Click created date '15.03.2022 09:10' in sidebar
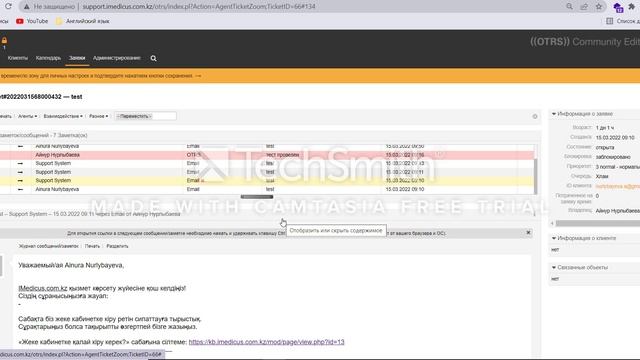The image size is (640, 360). tap(615, 138)
